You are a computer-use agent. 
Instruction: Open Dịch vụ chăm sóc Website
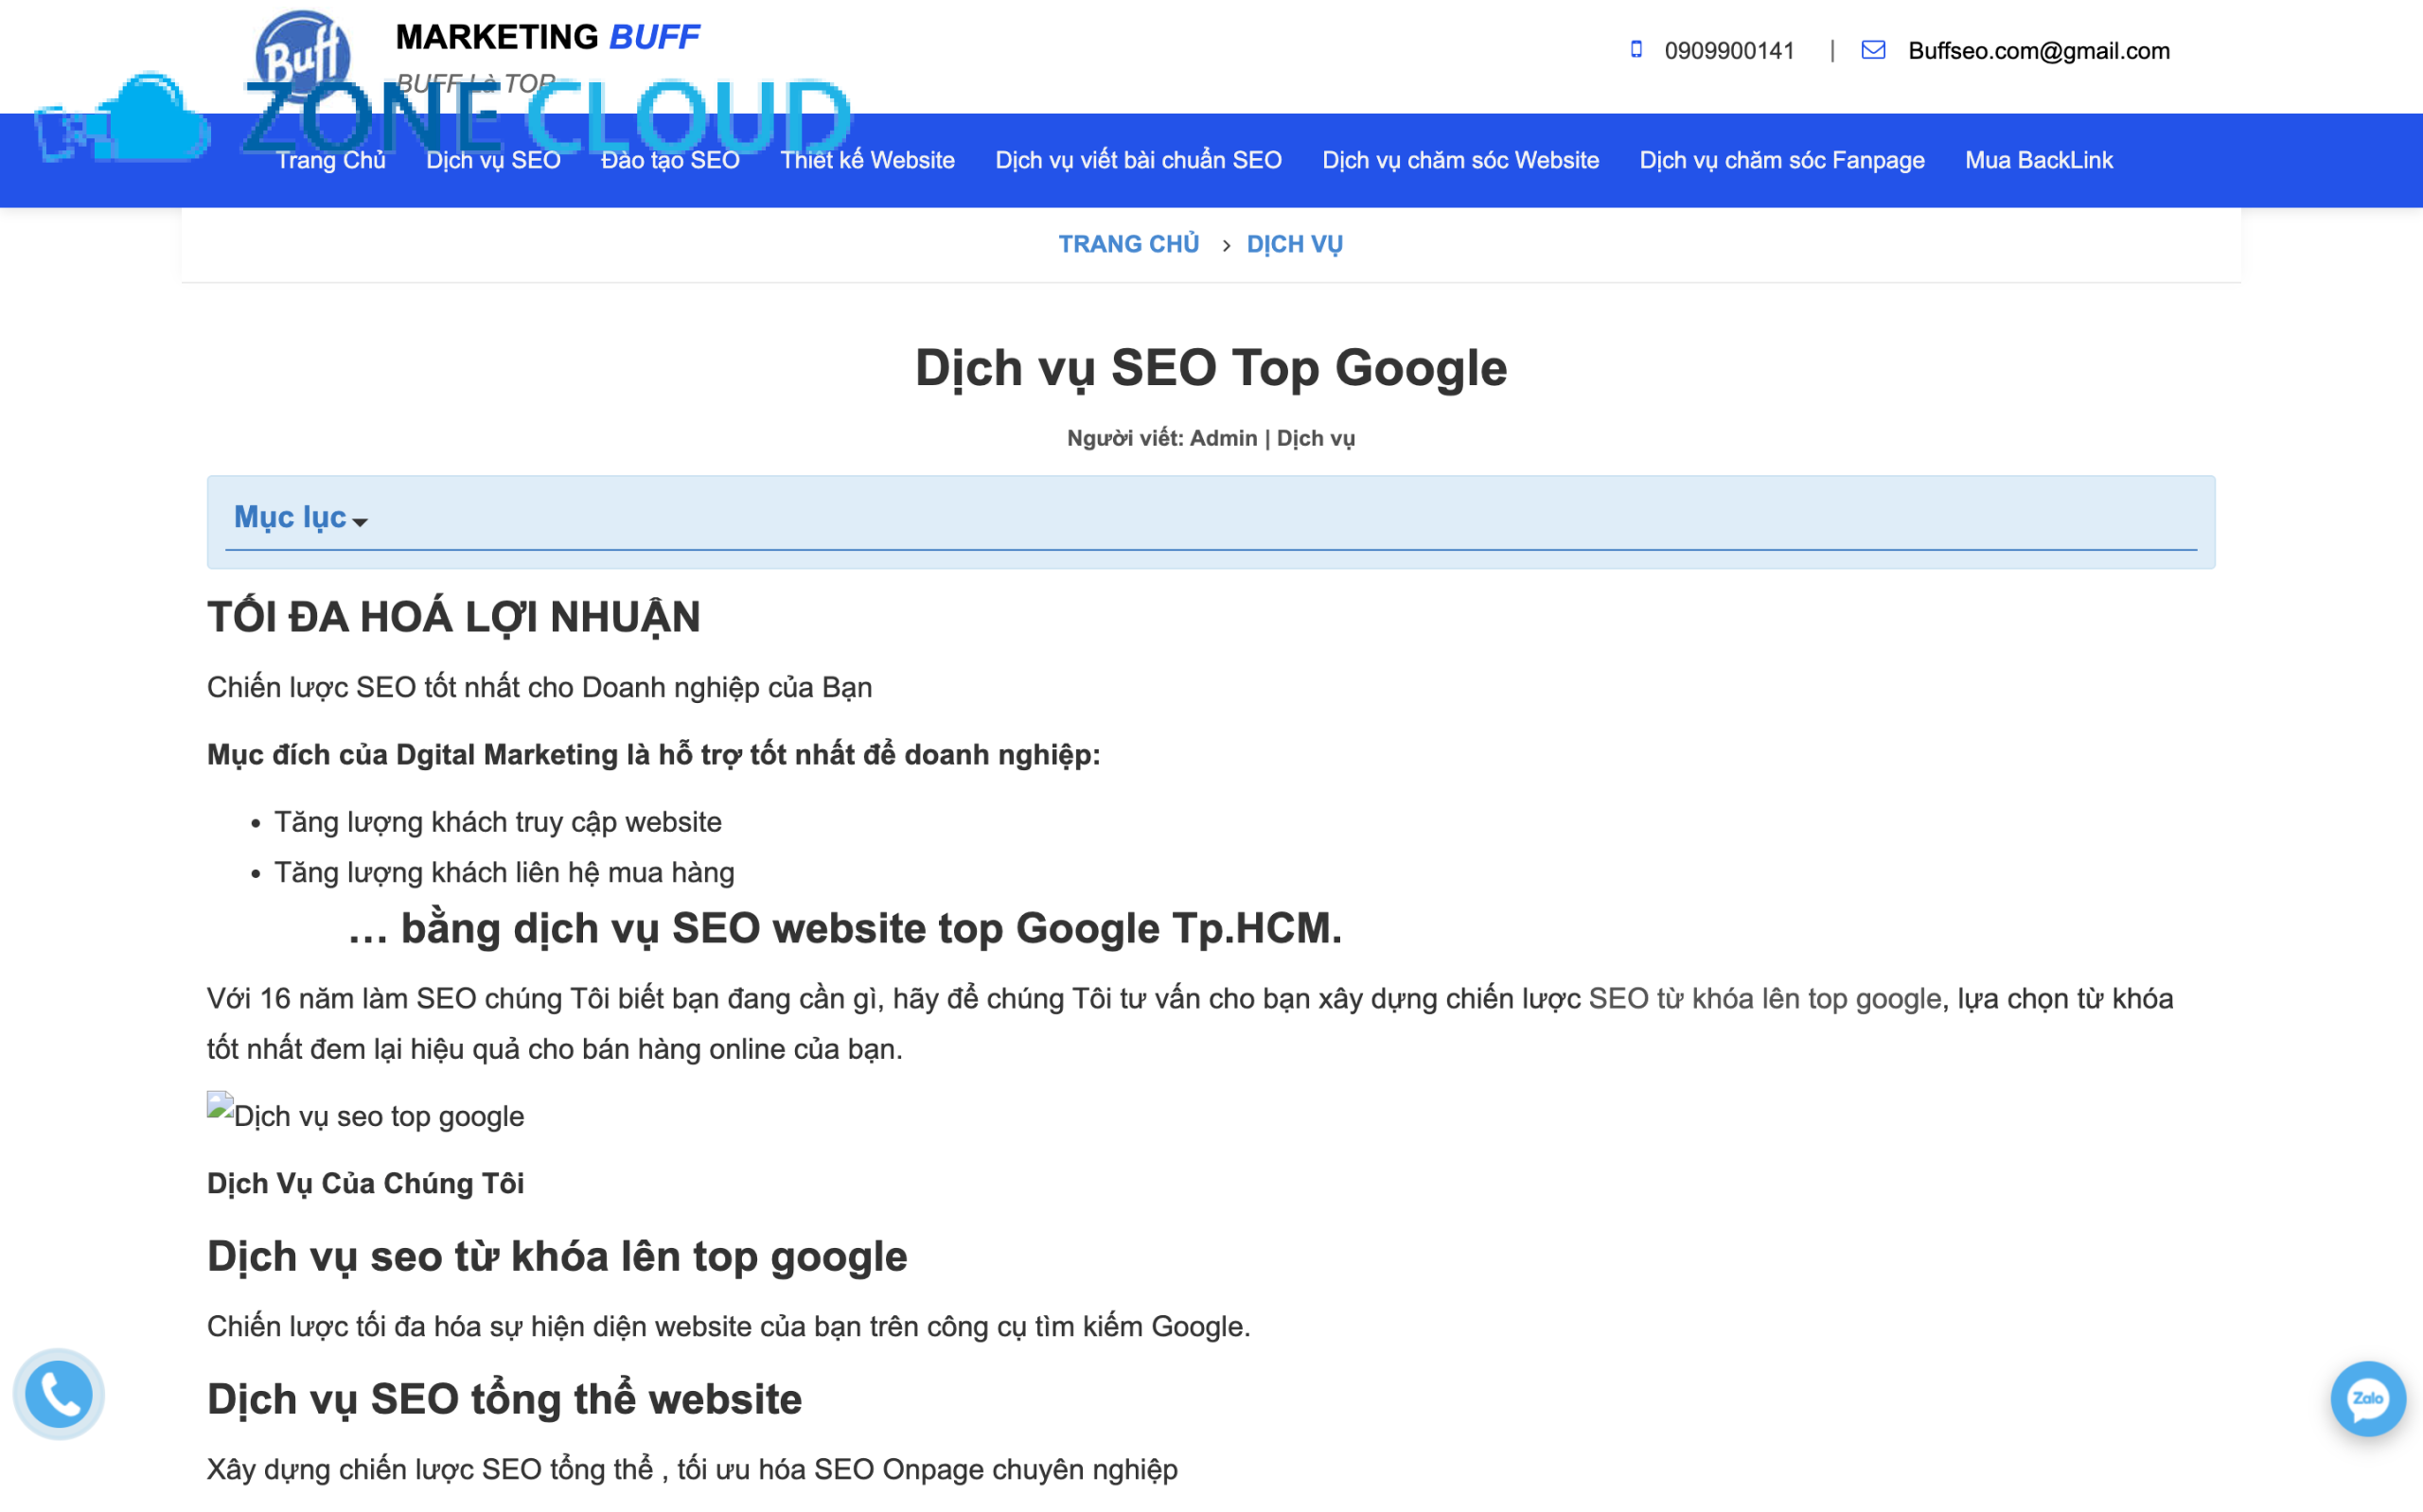1460,160
